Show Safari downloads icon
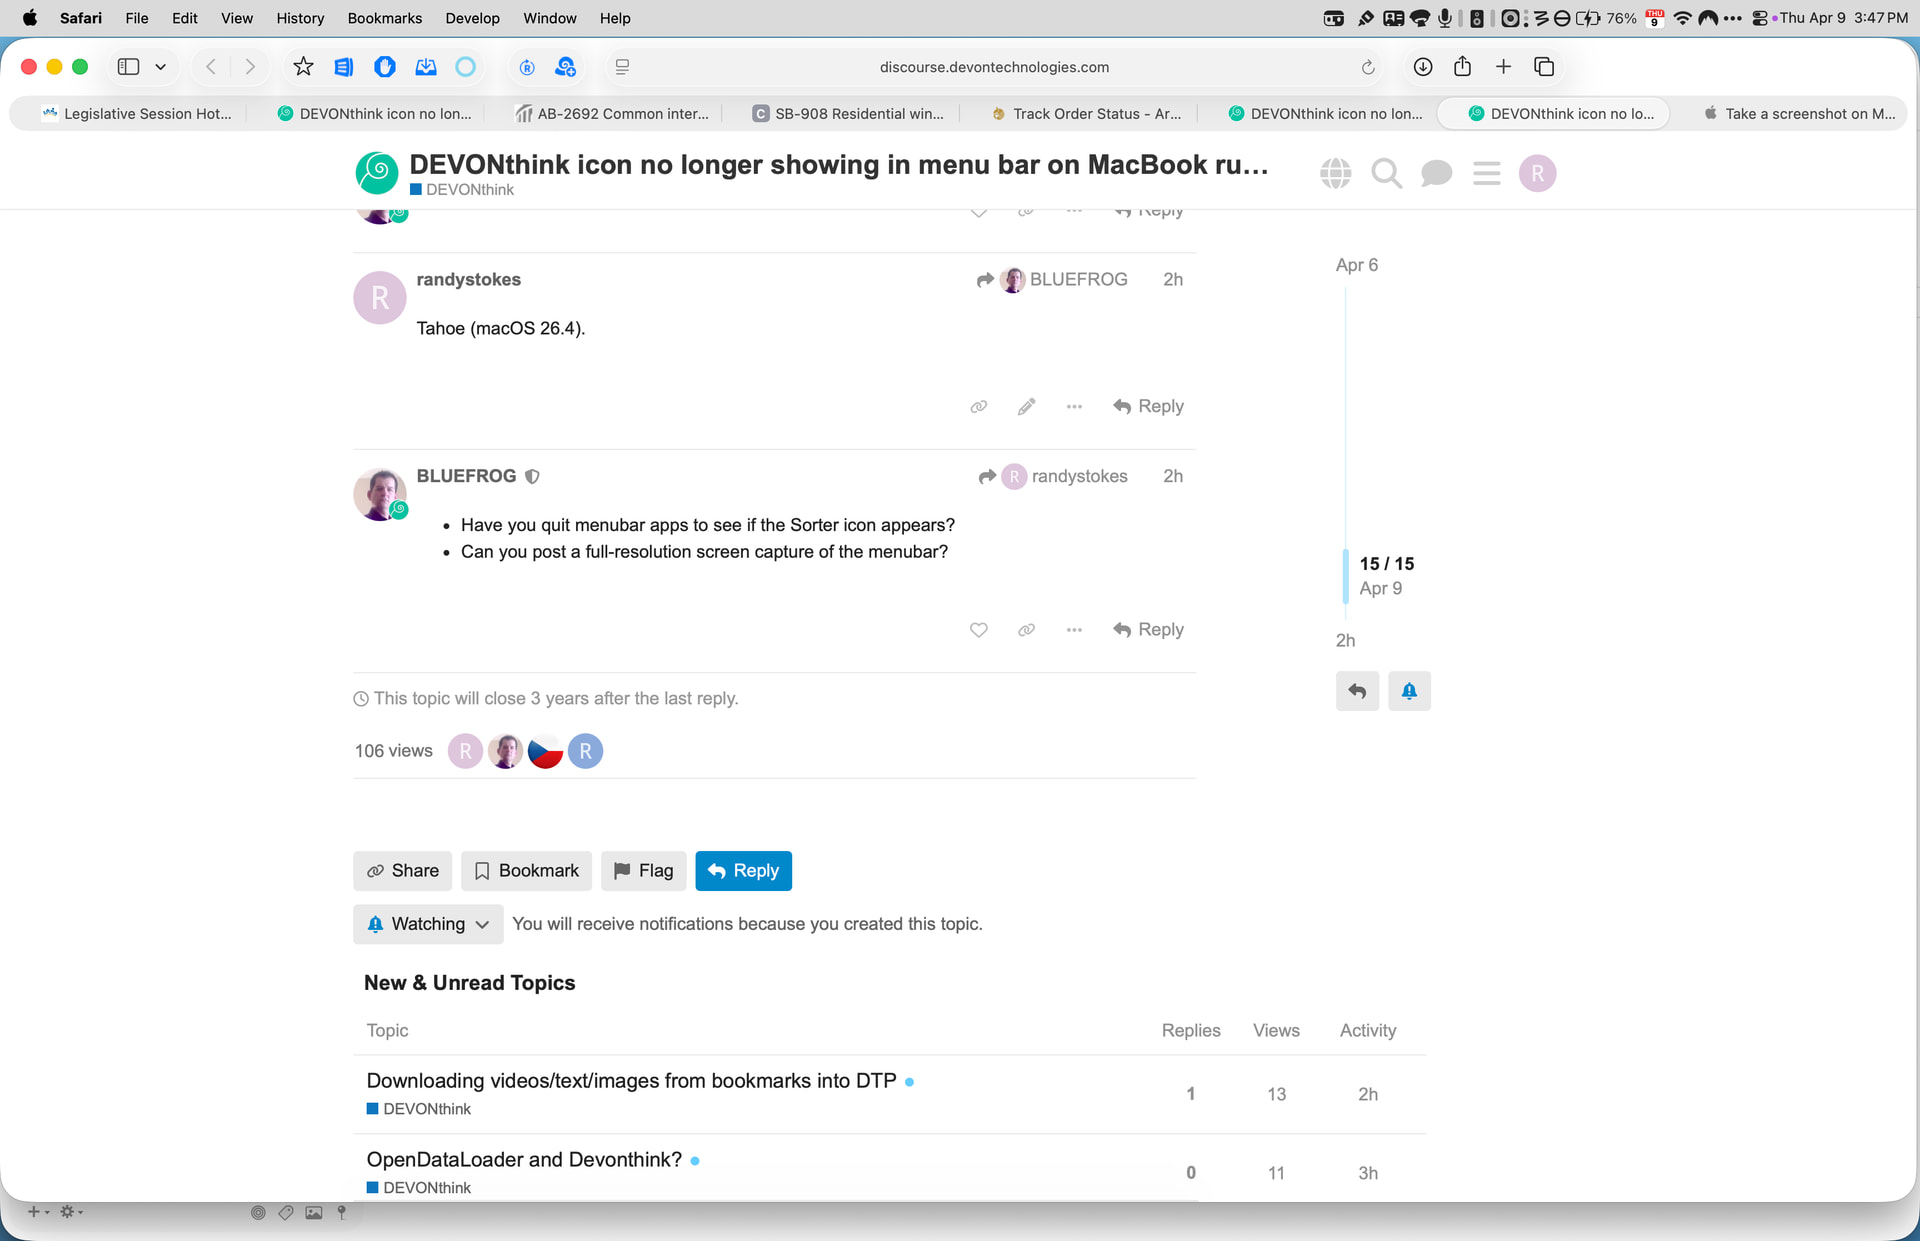This screenshot has width=1920, height=1241. [1422, 67]
